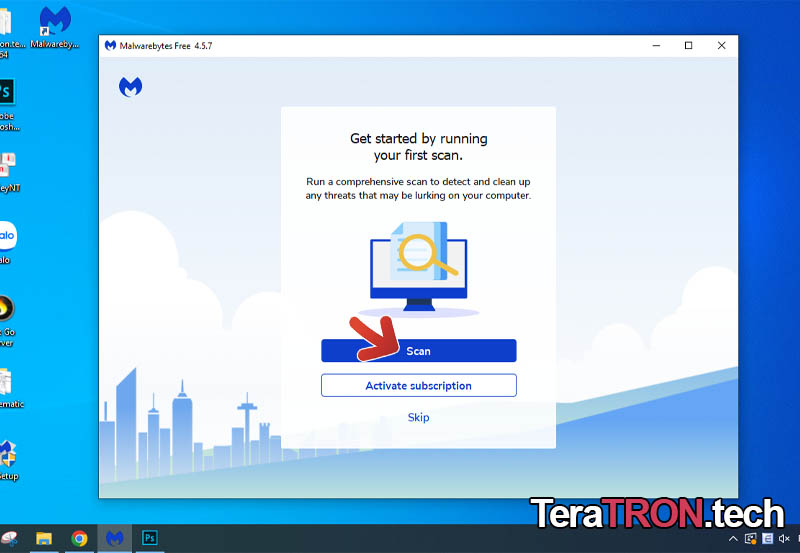
Task: Click the muted volume tray icon
Action: (x=784, y=539)
